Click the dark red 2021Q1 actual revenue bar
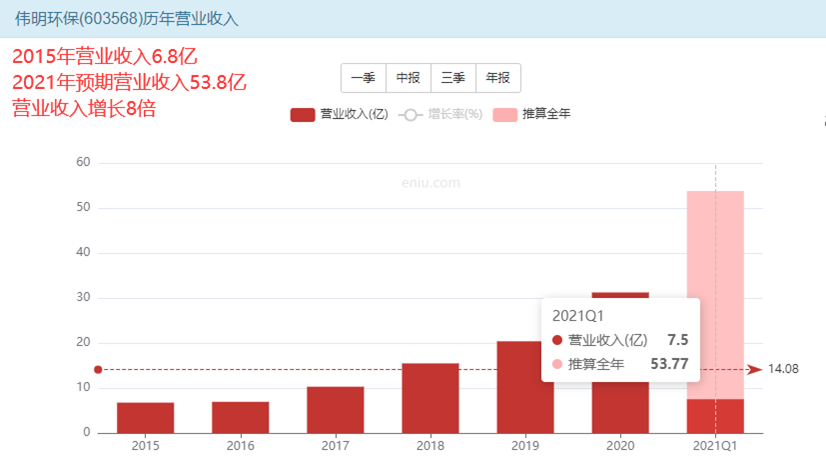Screen dimensions: 826x457 point(715,416)
